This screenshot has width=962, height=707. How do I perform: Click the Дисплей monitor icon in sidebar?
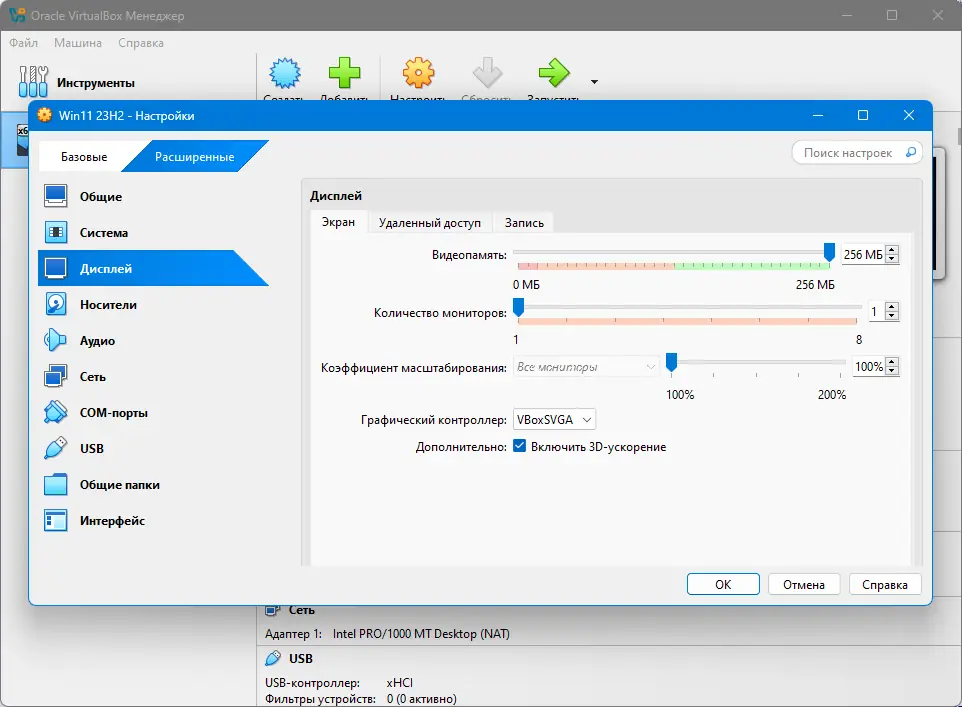(56, 268)
